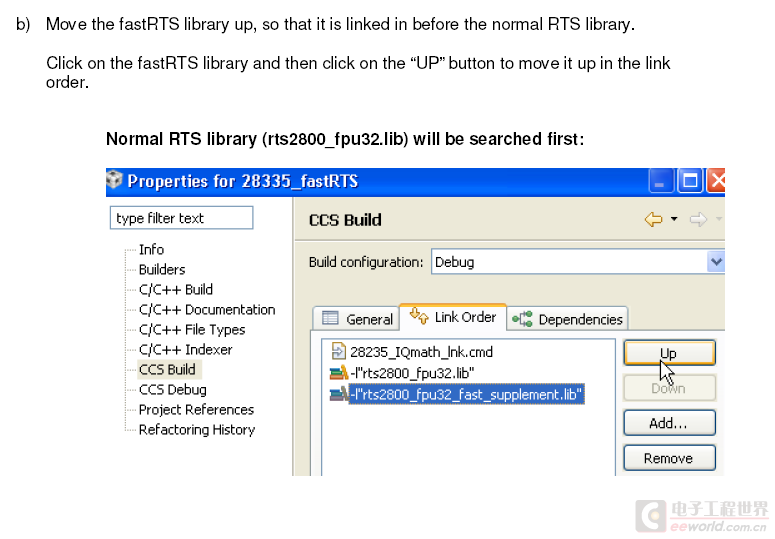The height and width of the screenshot is (539, 775).
Task: Open the Build configuration Debug dropdown
Action: tap(716, 261)
